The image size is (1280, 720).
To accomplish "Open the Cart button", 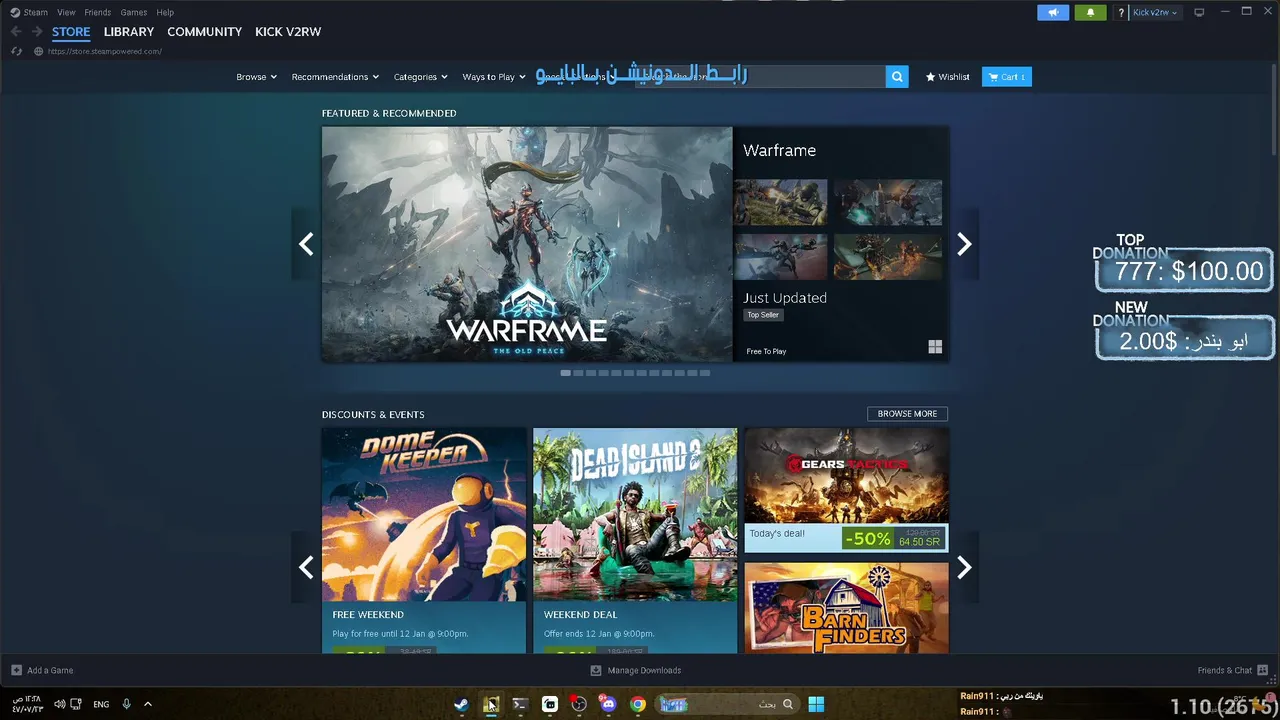I will 1007,77.
